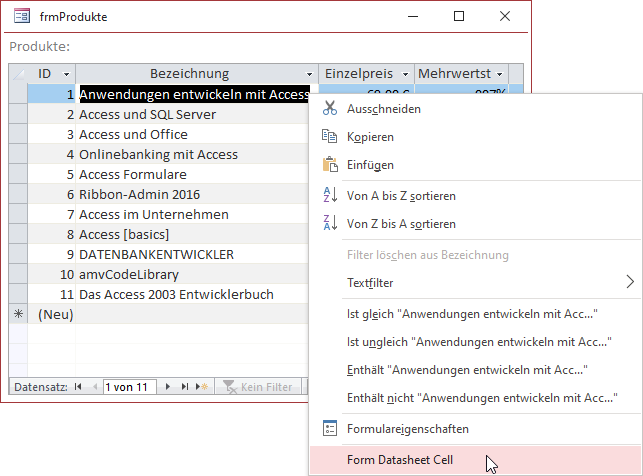Click cell "Access im Unternehmen"

pos(192,214)
